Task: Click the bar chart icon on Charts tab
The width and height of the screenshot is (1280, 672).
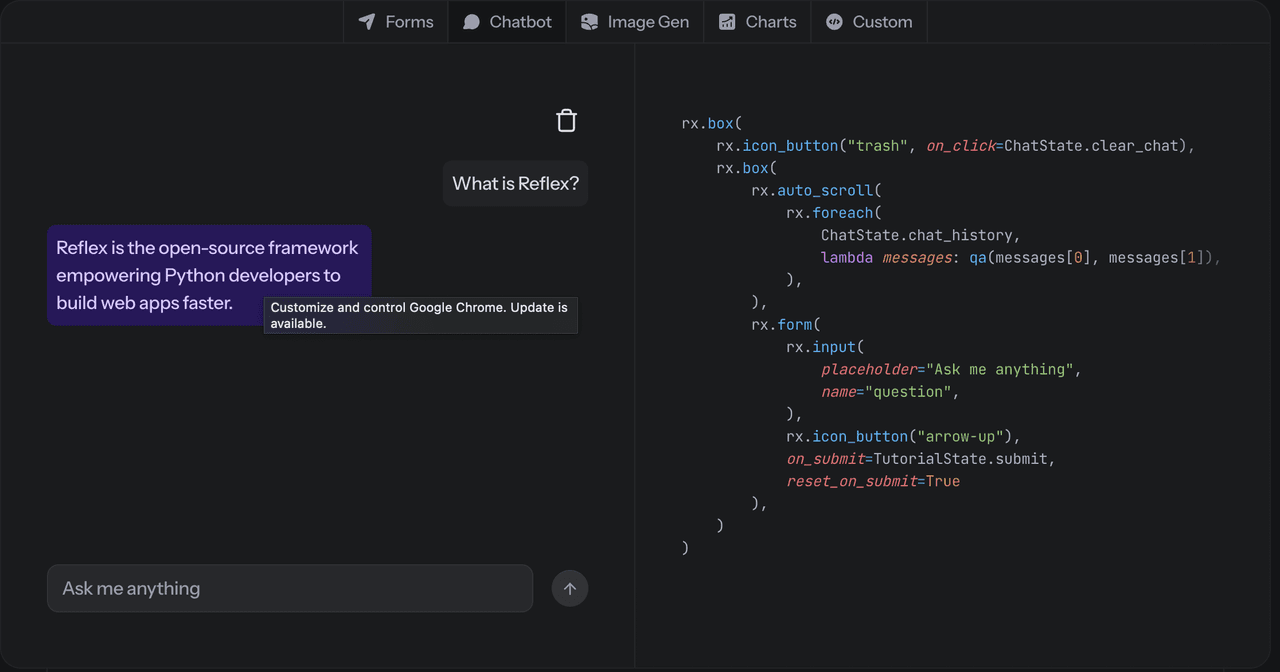Action: click(727, 22)
